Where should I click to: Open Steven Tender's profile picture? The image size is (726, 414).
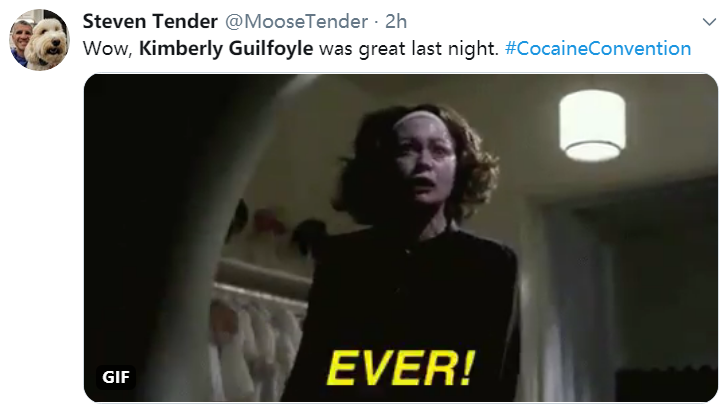(x=39, y=40)
